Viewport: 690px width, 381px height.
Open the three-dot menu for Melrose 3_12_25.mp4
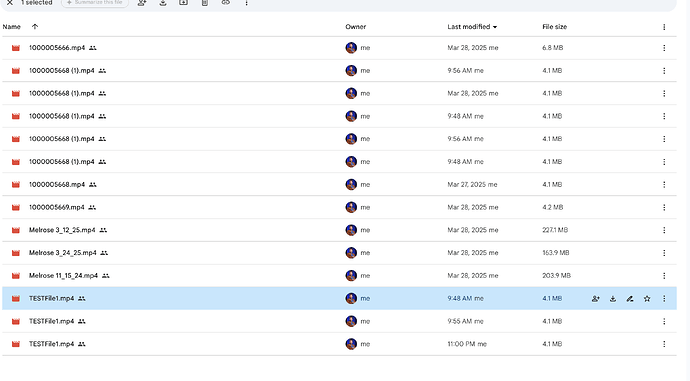click(664, 230)
